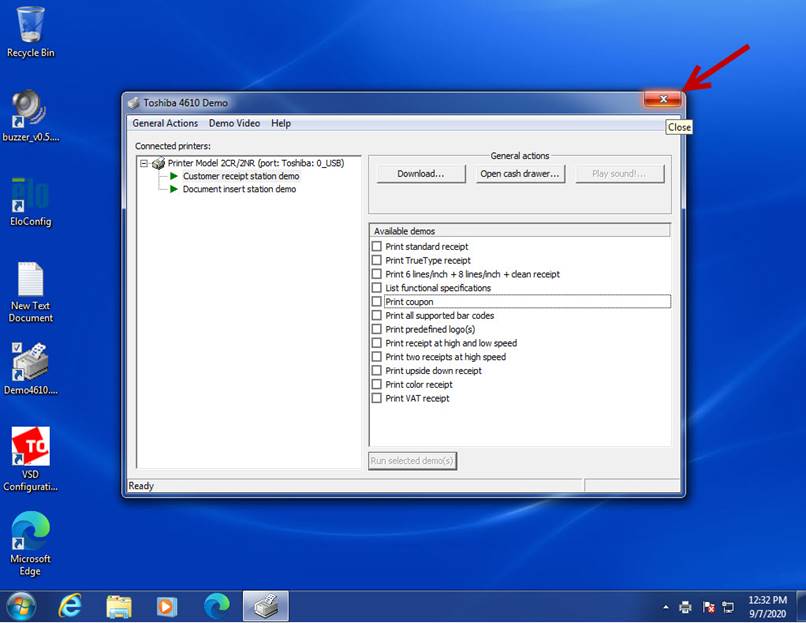Open Microsoft Edge desktop shortcut
806x623 pixels.
(30, 532)
